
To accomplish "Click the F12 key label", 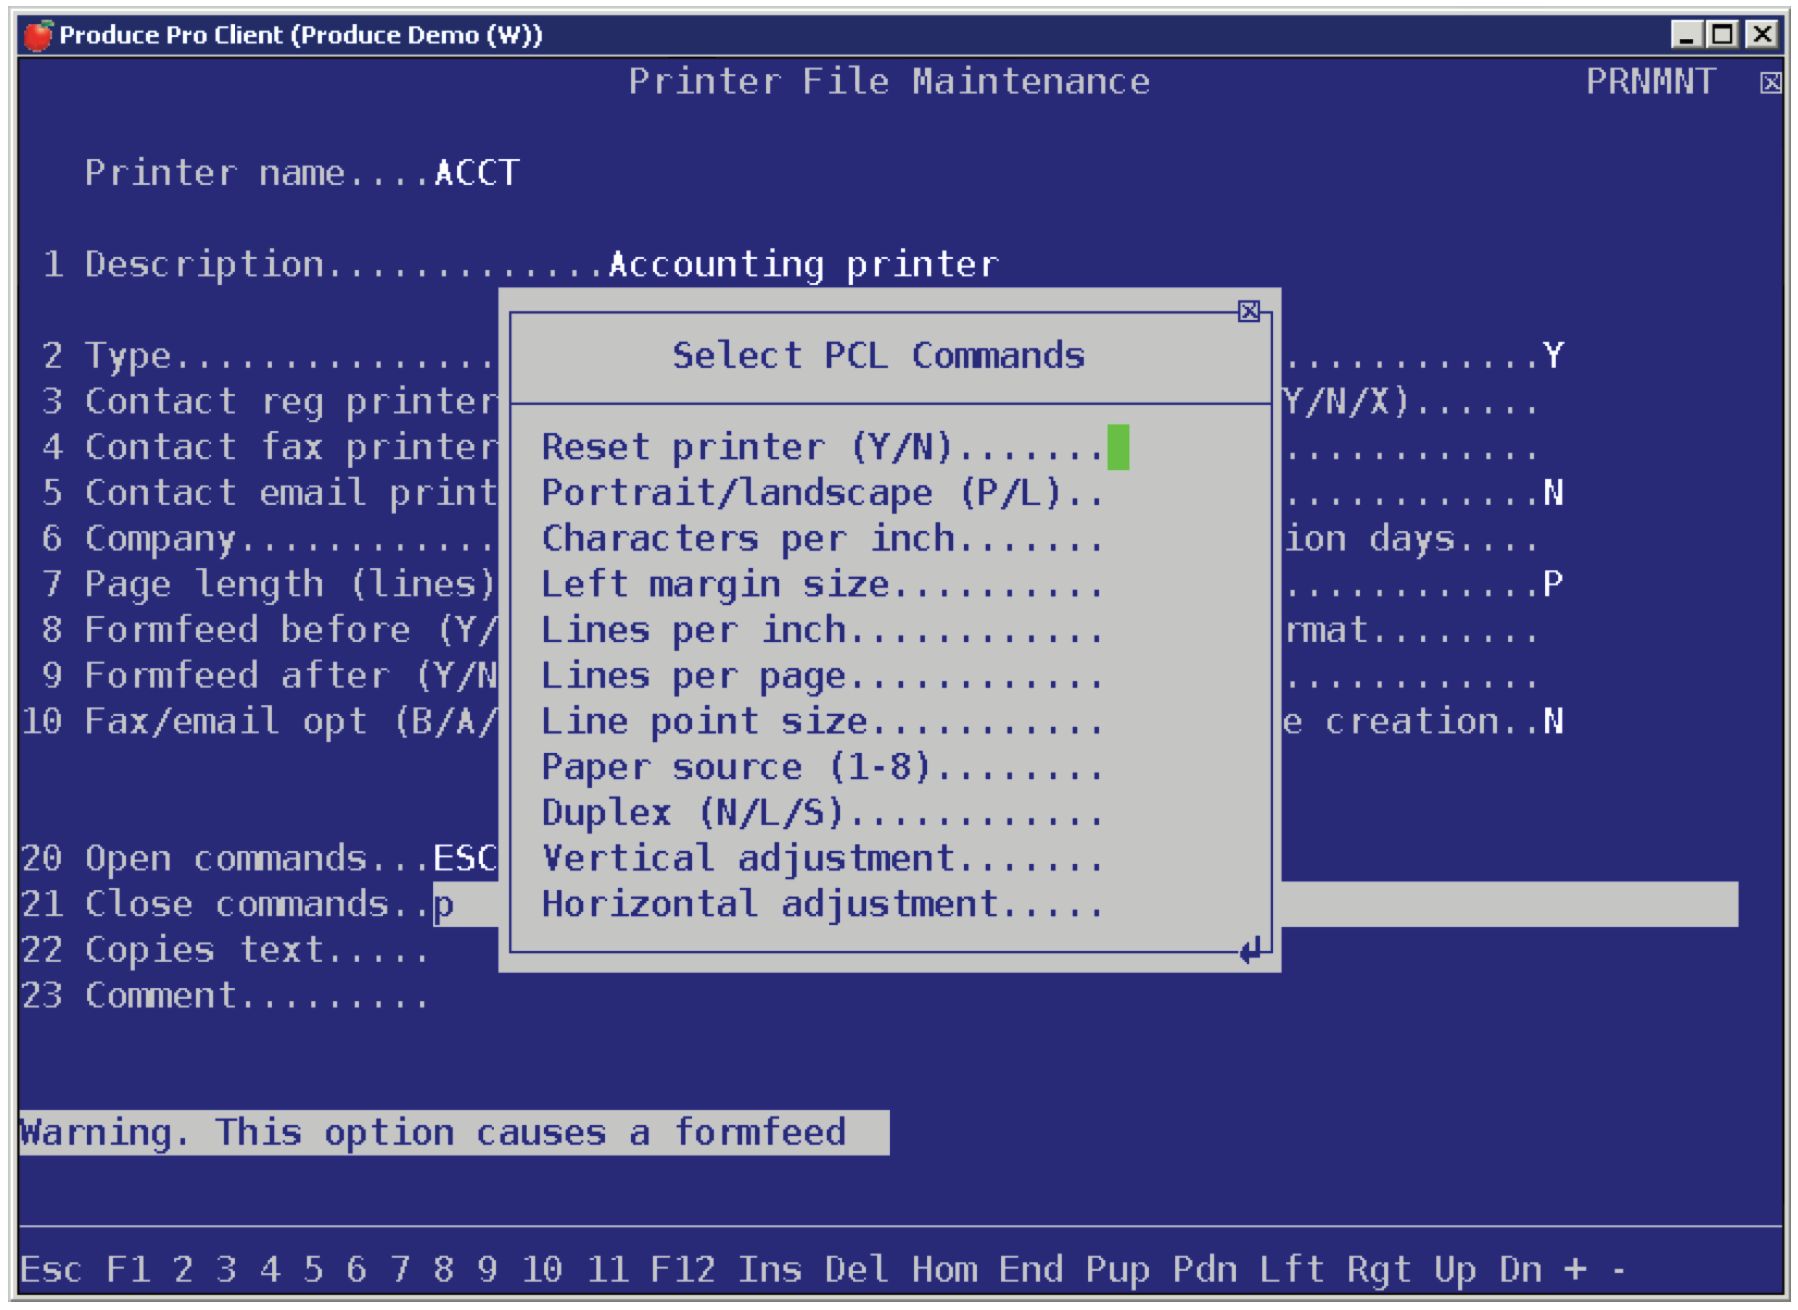I will [x=682, y=1268].
